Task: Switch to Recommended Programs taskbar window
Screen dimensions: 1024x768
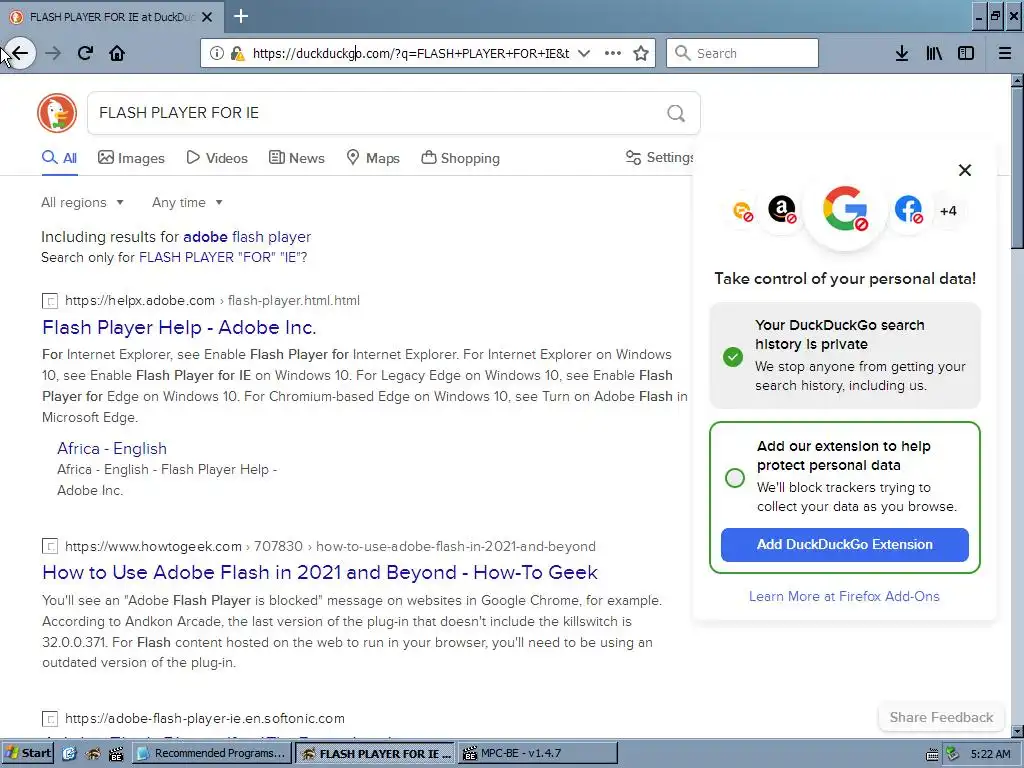Action: coord(212,753)
